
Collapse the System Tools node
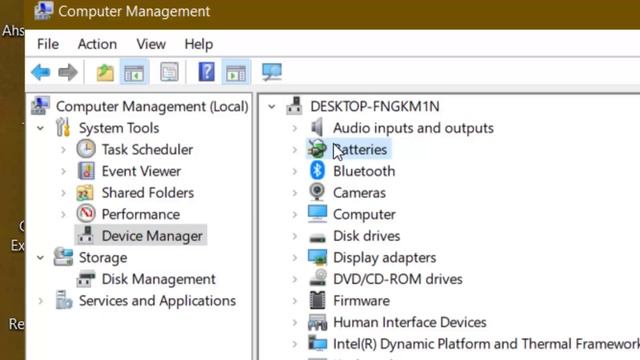(40, 128)
